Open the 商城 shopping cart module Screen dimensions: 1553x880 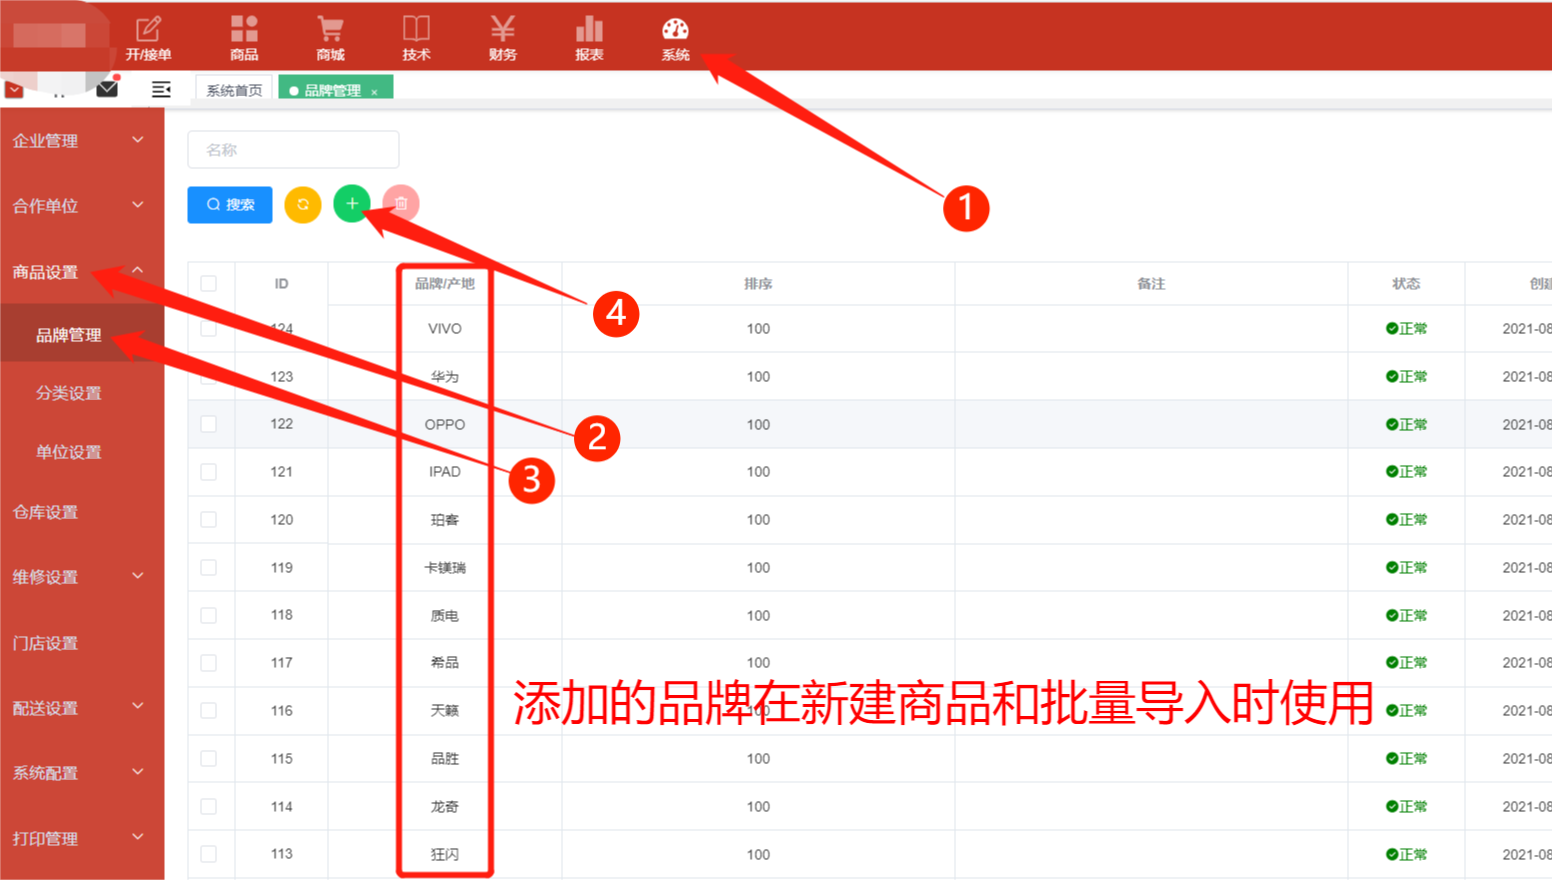(x=330, y=39)
